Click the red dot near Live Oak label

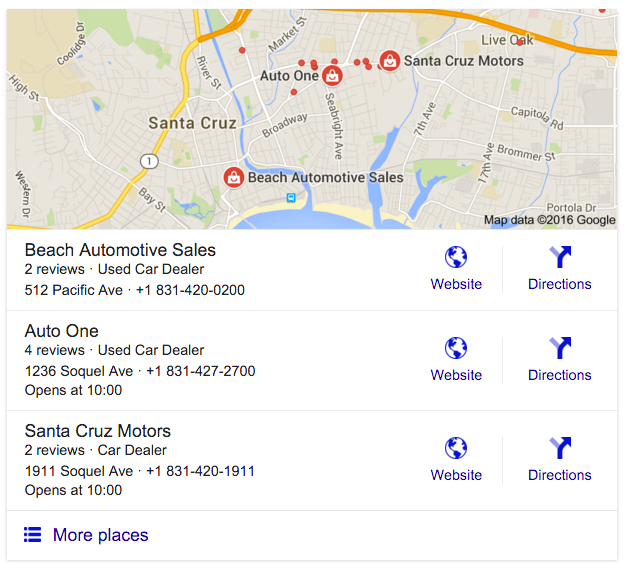click(519, 42)
